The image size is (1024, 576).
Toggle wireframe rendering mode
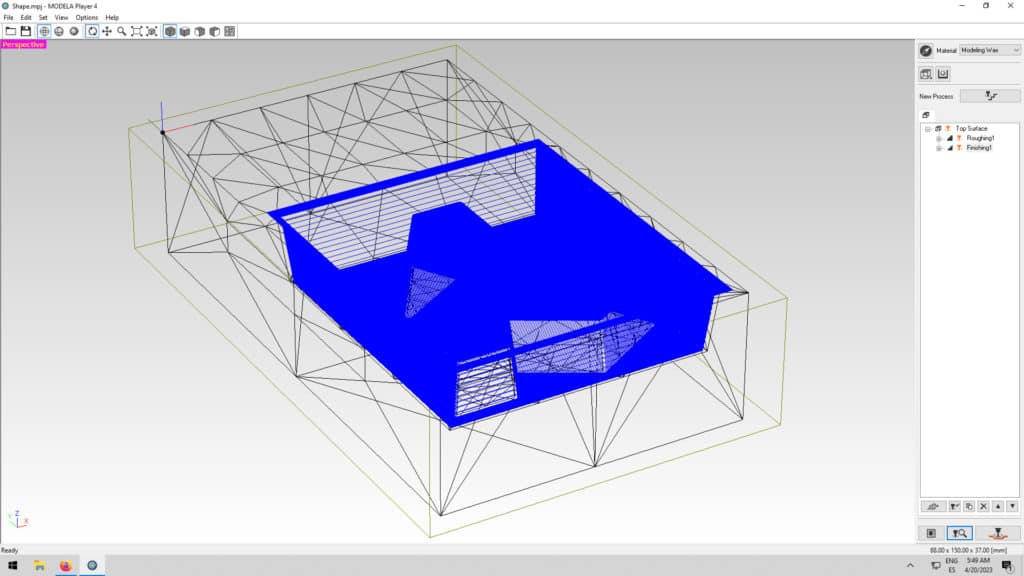(x=44, y=31)
